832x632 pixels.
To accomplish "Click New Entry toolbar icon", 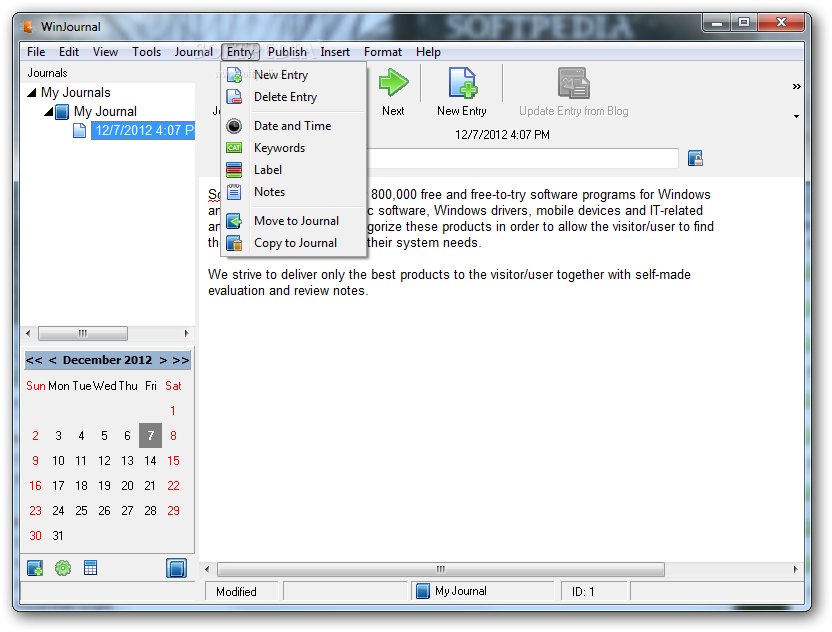I will (x=462, y=83).
